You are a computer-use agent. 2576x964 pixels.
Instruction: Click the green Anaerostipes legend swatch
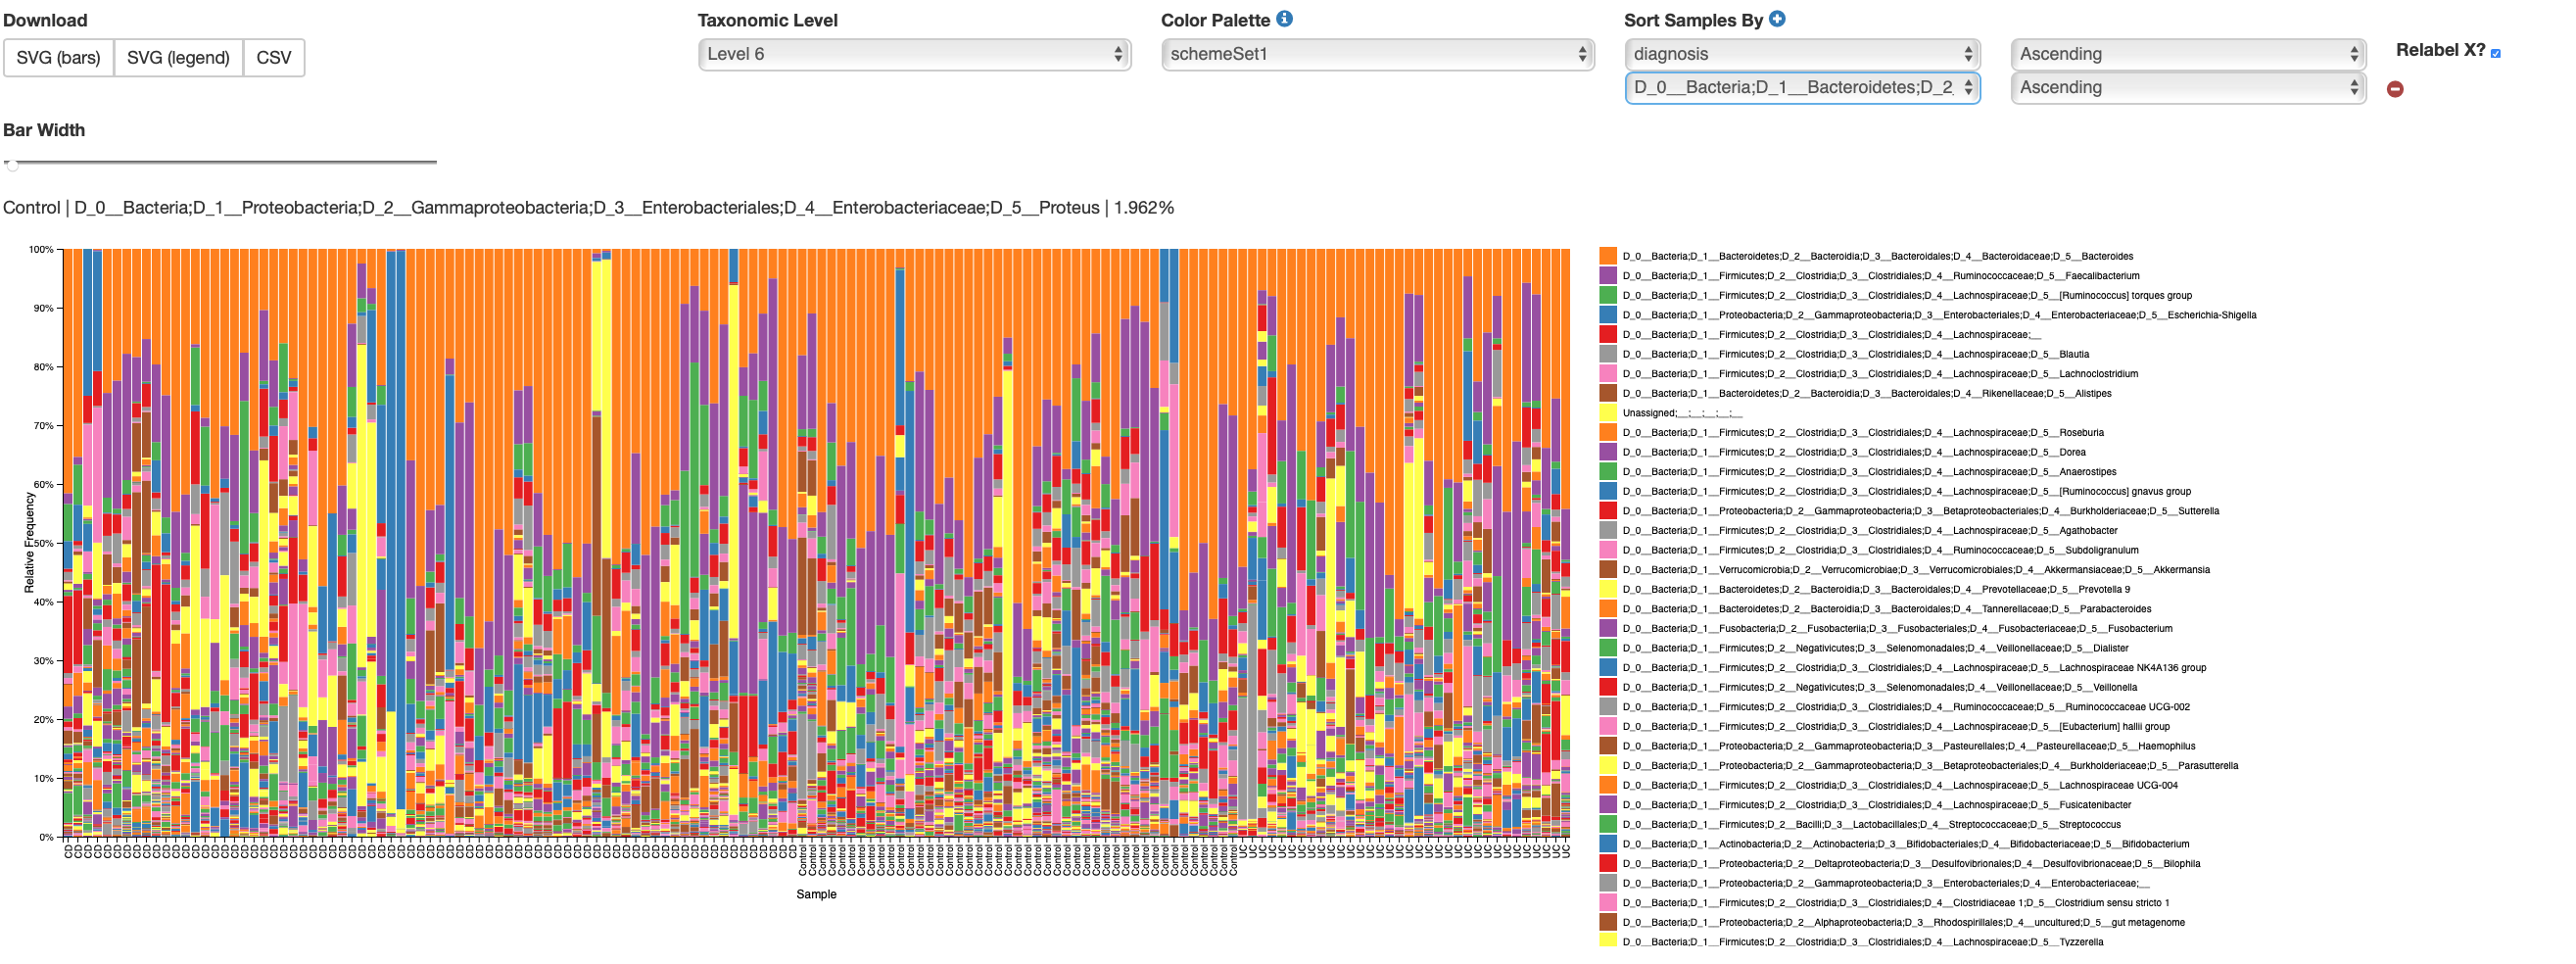[1608, 472]
